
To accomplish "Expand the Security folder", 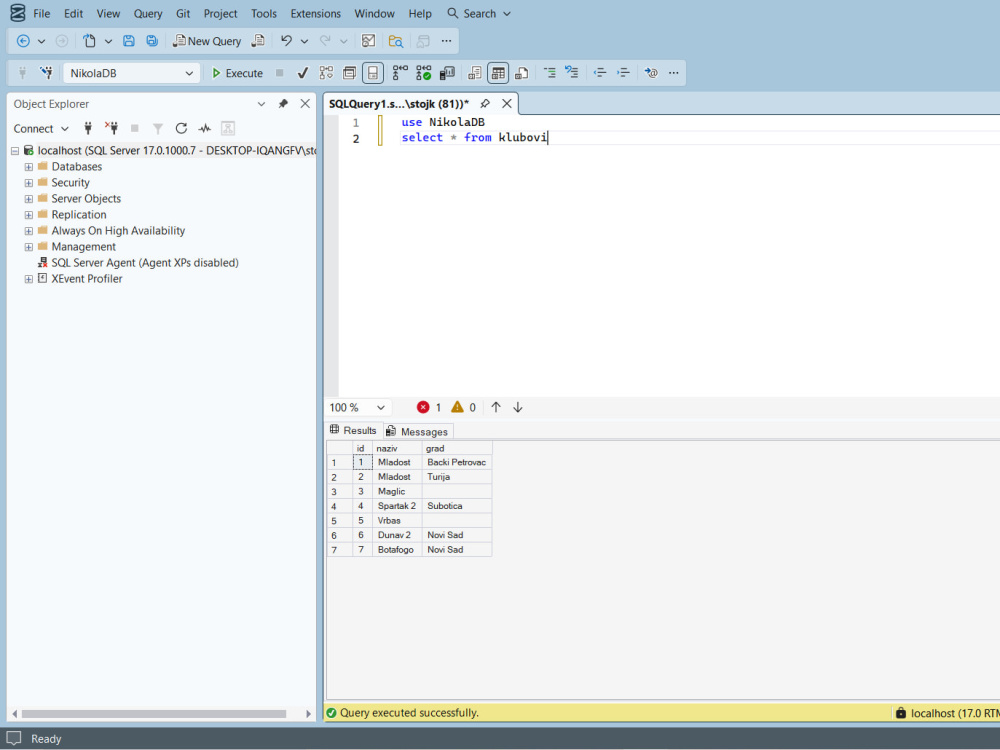I will coord(29,183).
